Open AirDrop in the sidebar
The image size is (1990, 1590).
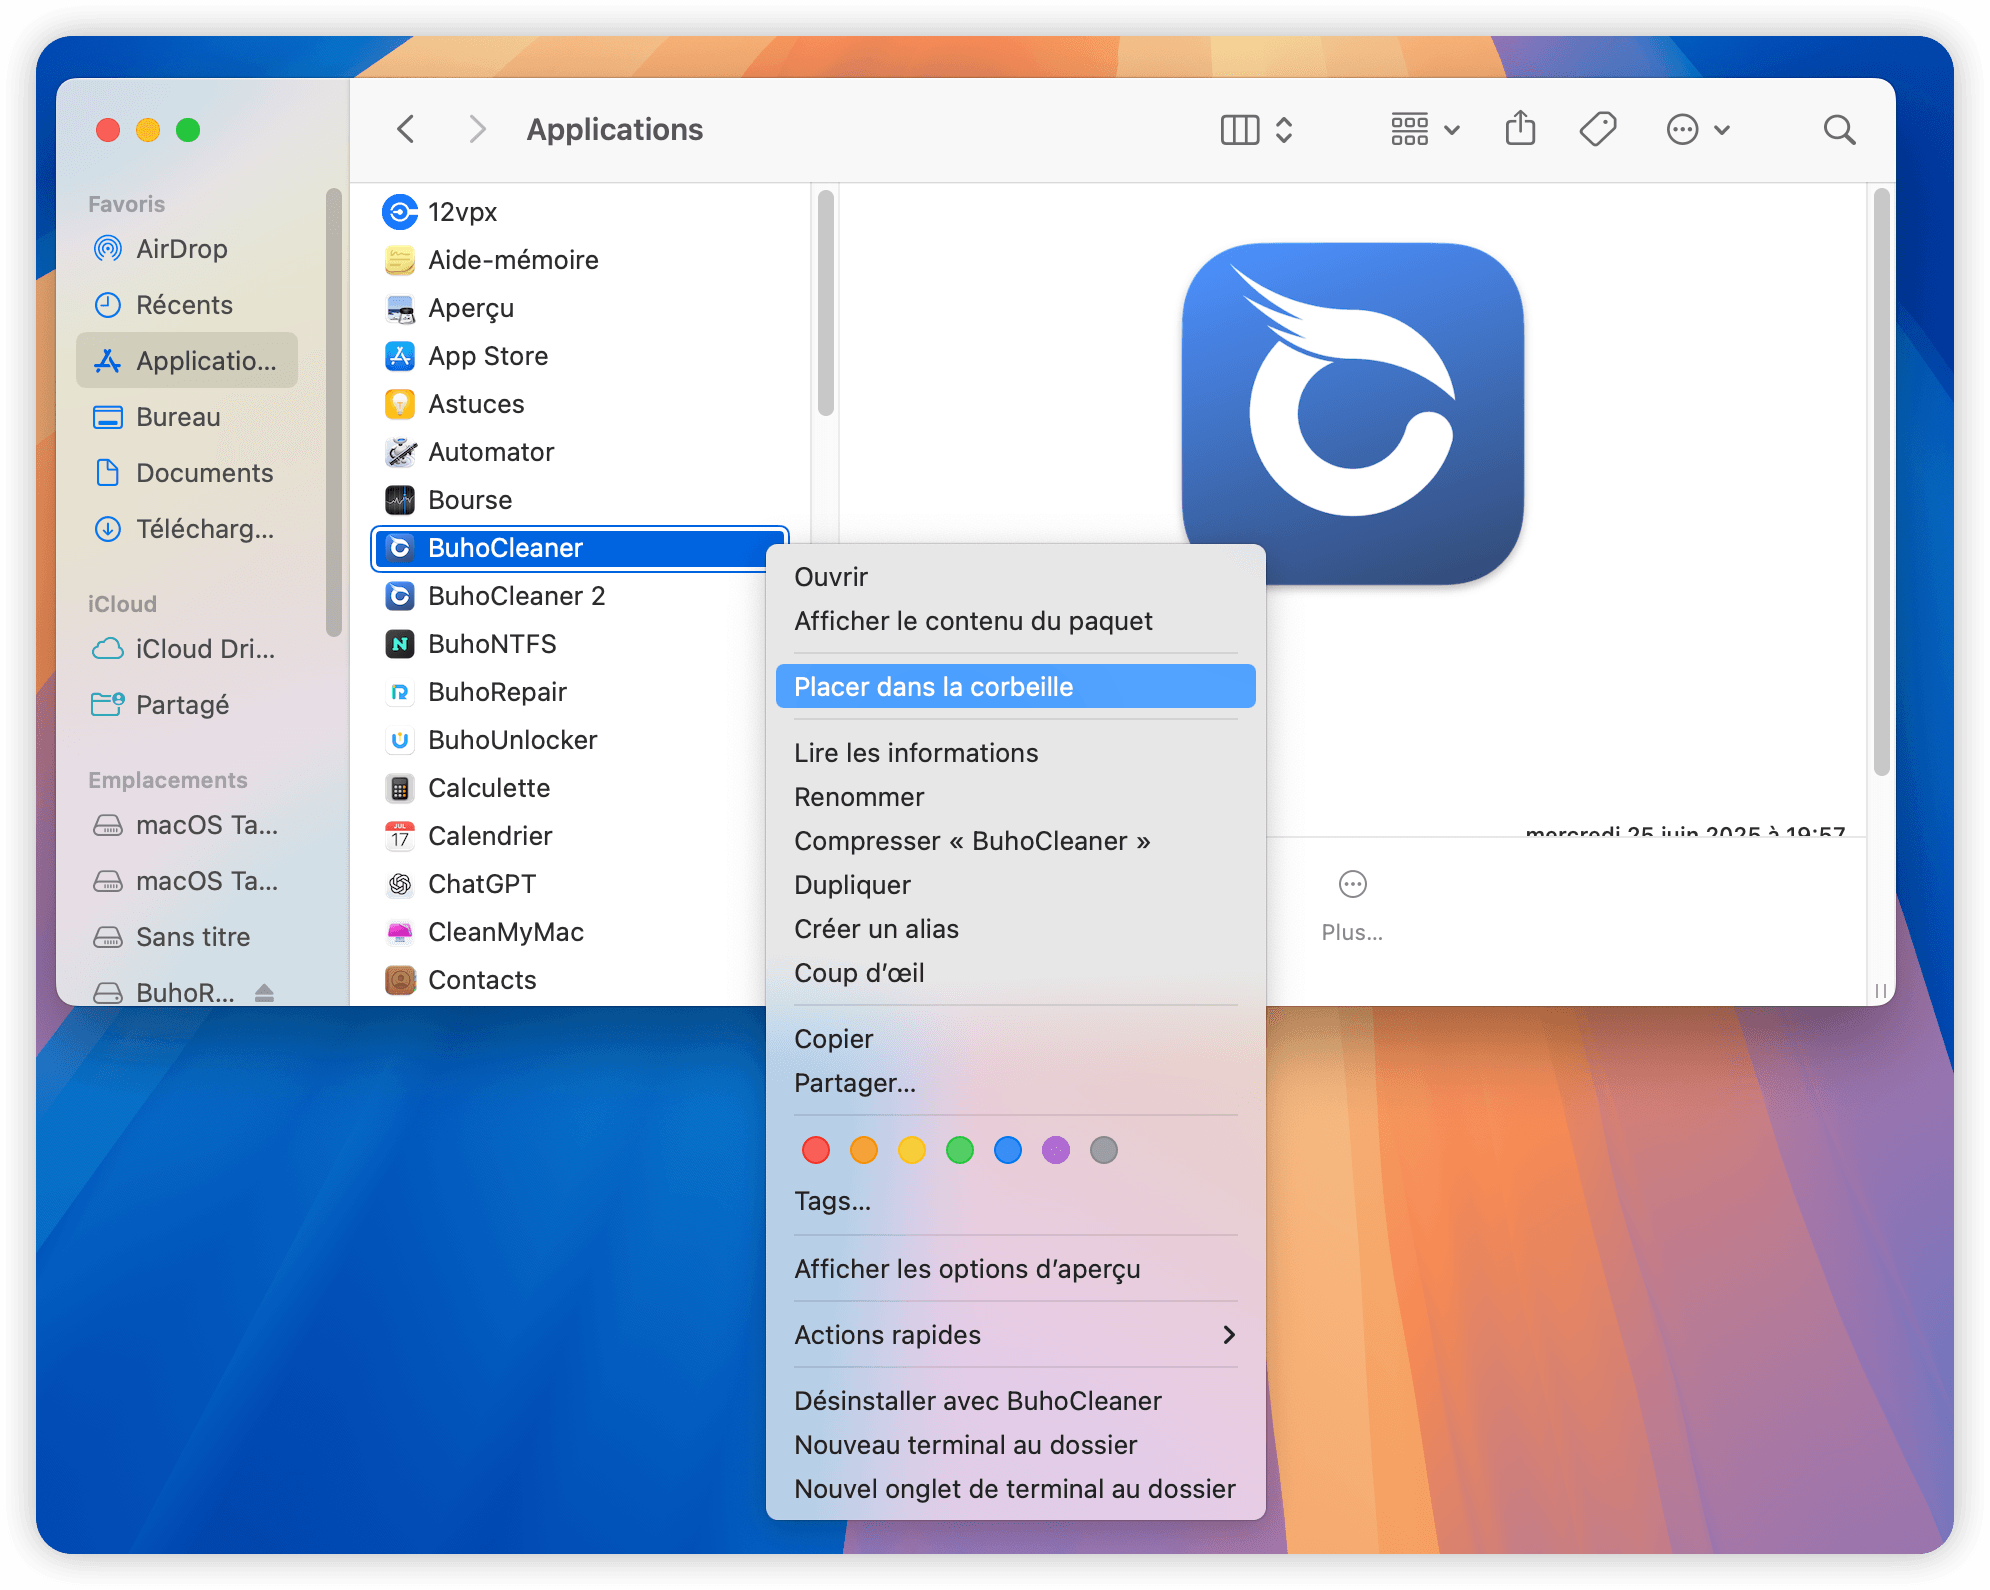187,249
